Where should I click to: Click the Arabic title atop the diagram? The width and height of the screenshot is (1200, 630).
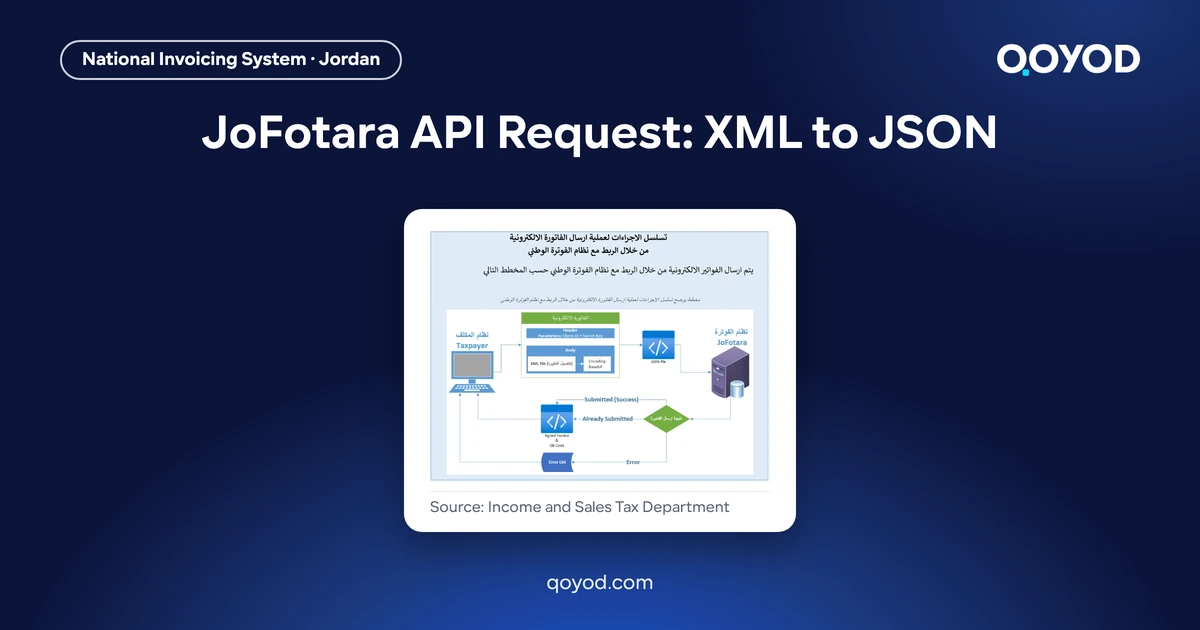tap(588, 244)
